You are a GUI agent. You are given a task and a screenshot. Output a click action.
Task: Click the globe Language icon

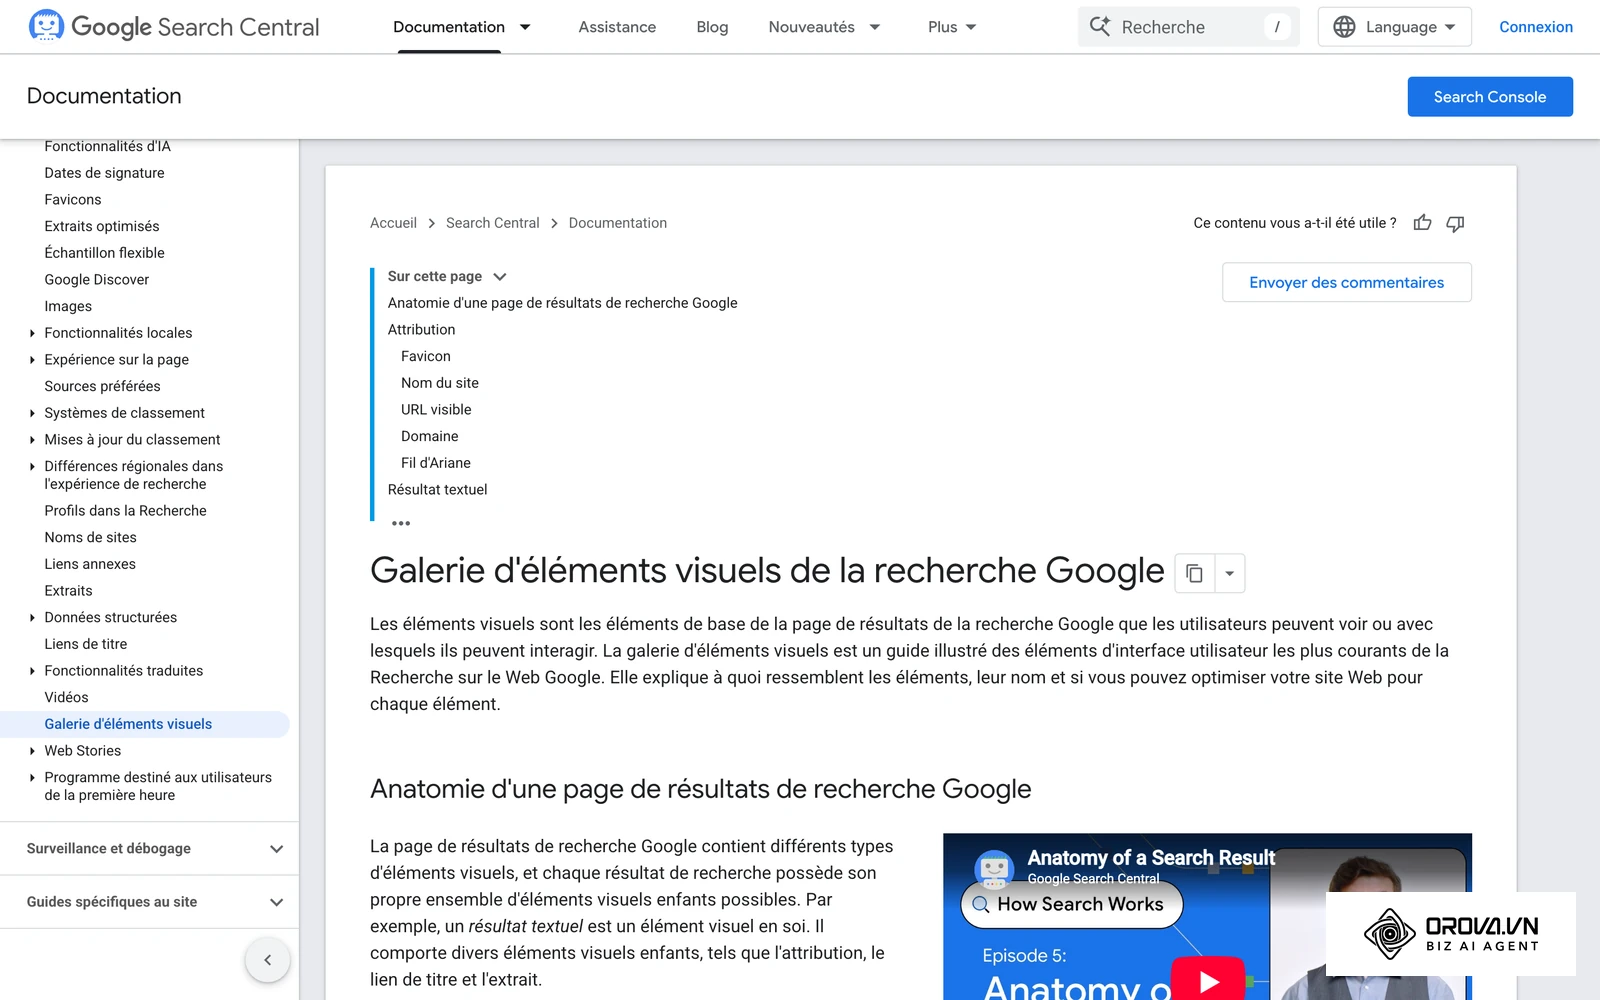coord(1344,27)
